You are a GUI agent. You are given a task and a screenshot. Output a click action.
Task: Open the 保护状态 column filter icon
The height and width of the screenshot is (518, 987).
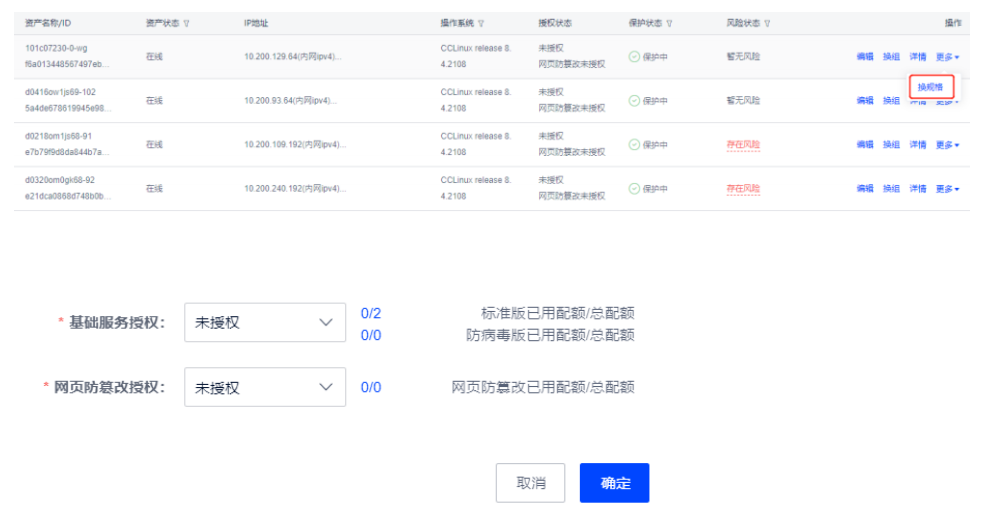pos(669,24)
